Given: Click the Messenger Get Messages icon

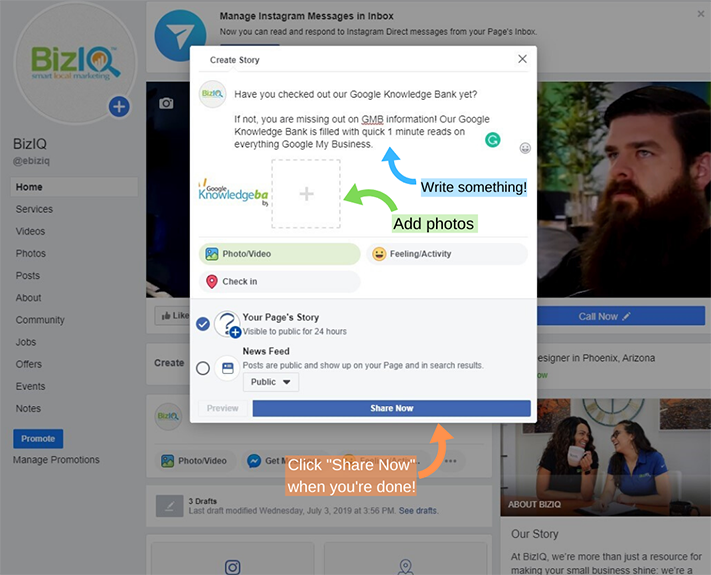Looking at the screenshot, I should pyautogui.click(x=253, y=461).
